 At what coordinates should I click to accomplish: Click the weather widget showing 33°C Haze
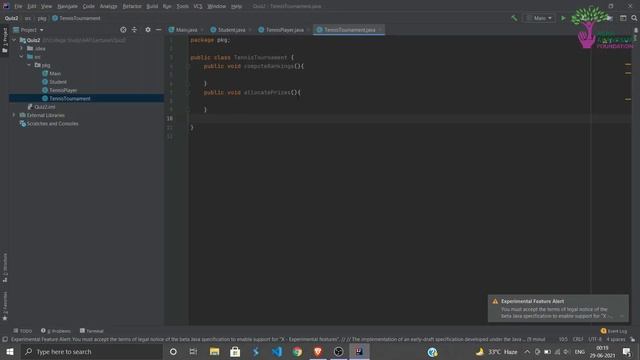click(496, 351)
